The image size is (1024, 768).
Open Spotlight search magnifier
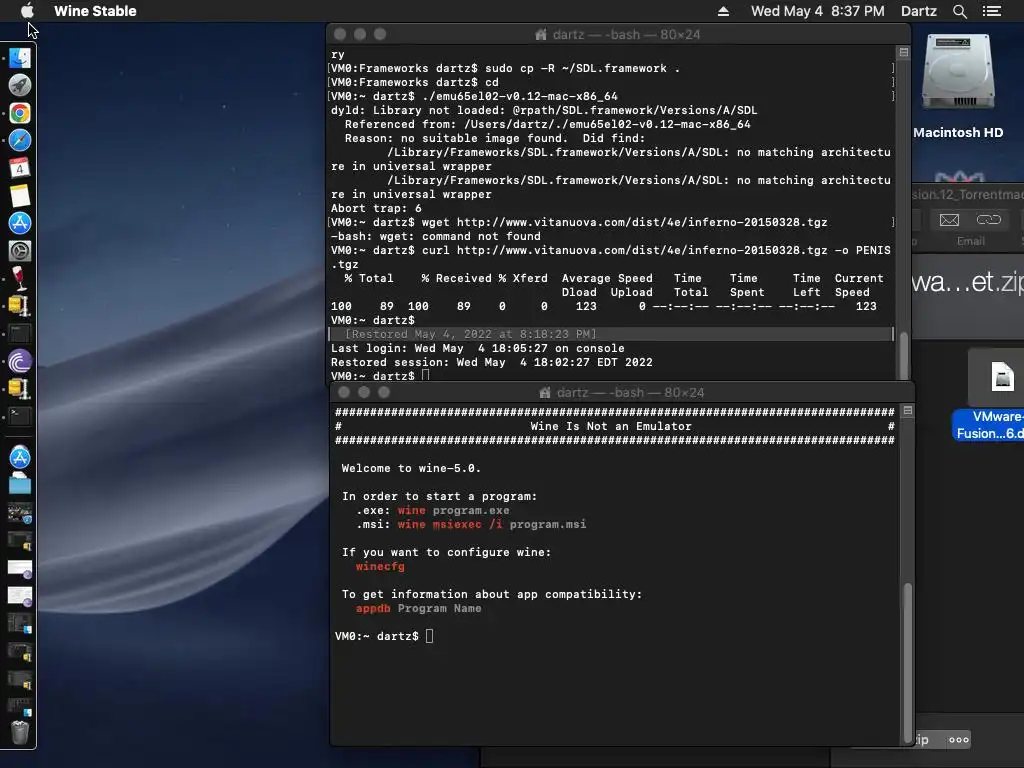coord(959,11)
